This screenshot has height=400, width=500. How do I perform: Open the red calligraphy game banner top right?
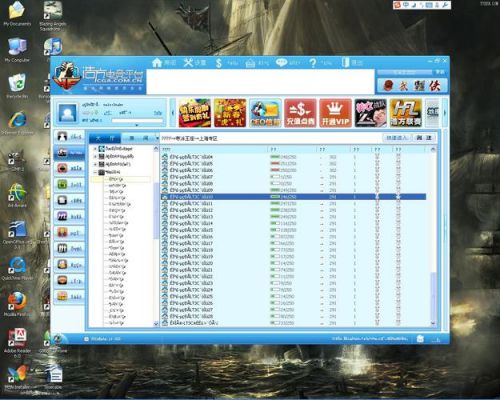coord(412,85)
